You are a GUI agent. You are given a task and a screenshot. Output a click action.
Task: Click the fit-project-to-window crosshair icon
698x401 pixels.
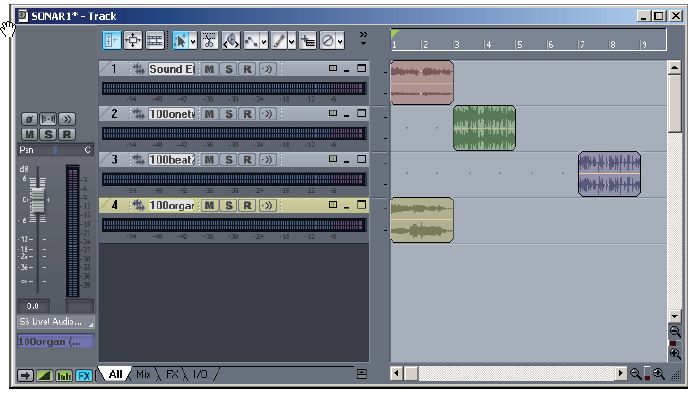pos(133,41)
